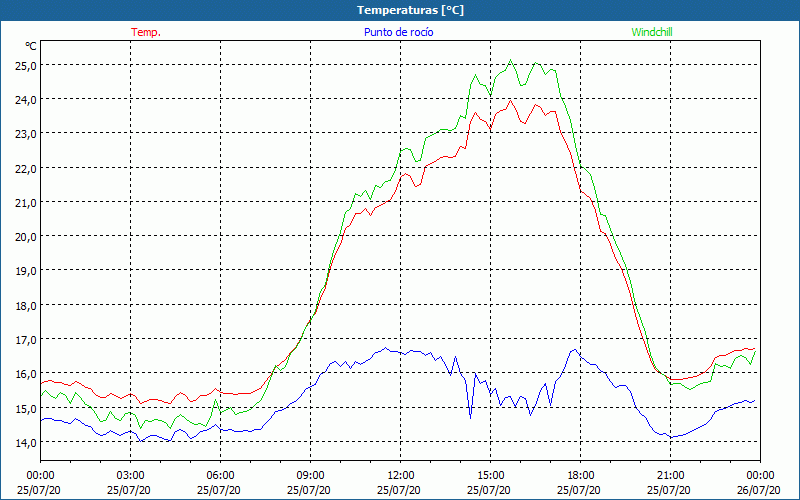Click the "09:00" time label
The image size is (800, 500).
pyautogui.click(x=310, y=476)
